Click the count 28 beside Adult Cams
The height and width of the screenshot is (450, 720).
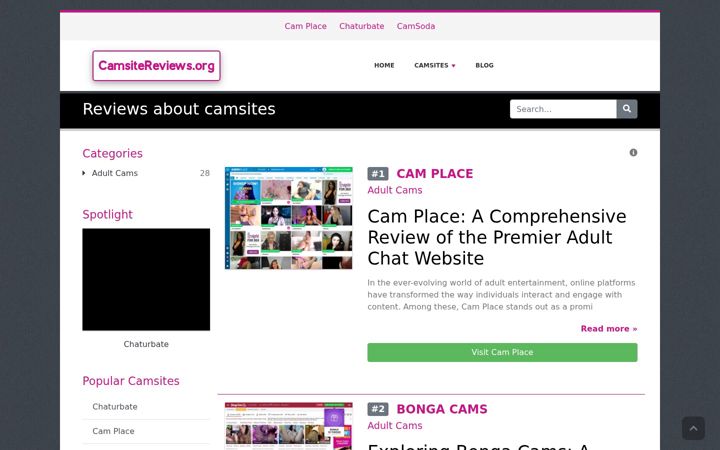click(205, 173)
